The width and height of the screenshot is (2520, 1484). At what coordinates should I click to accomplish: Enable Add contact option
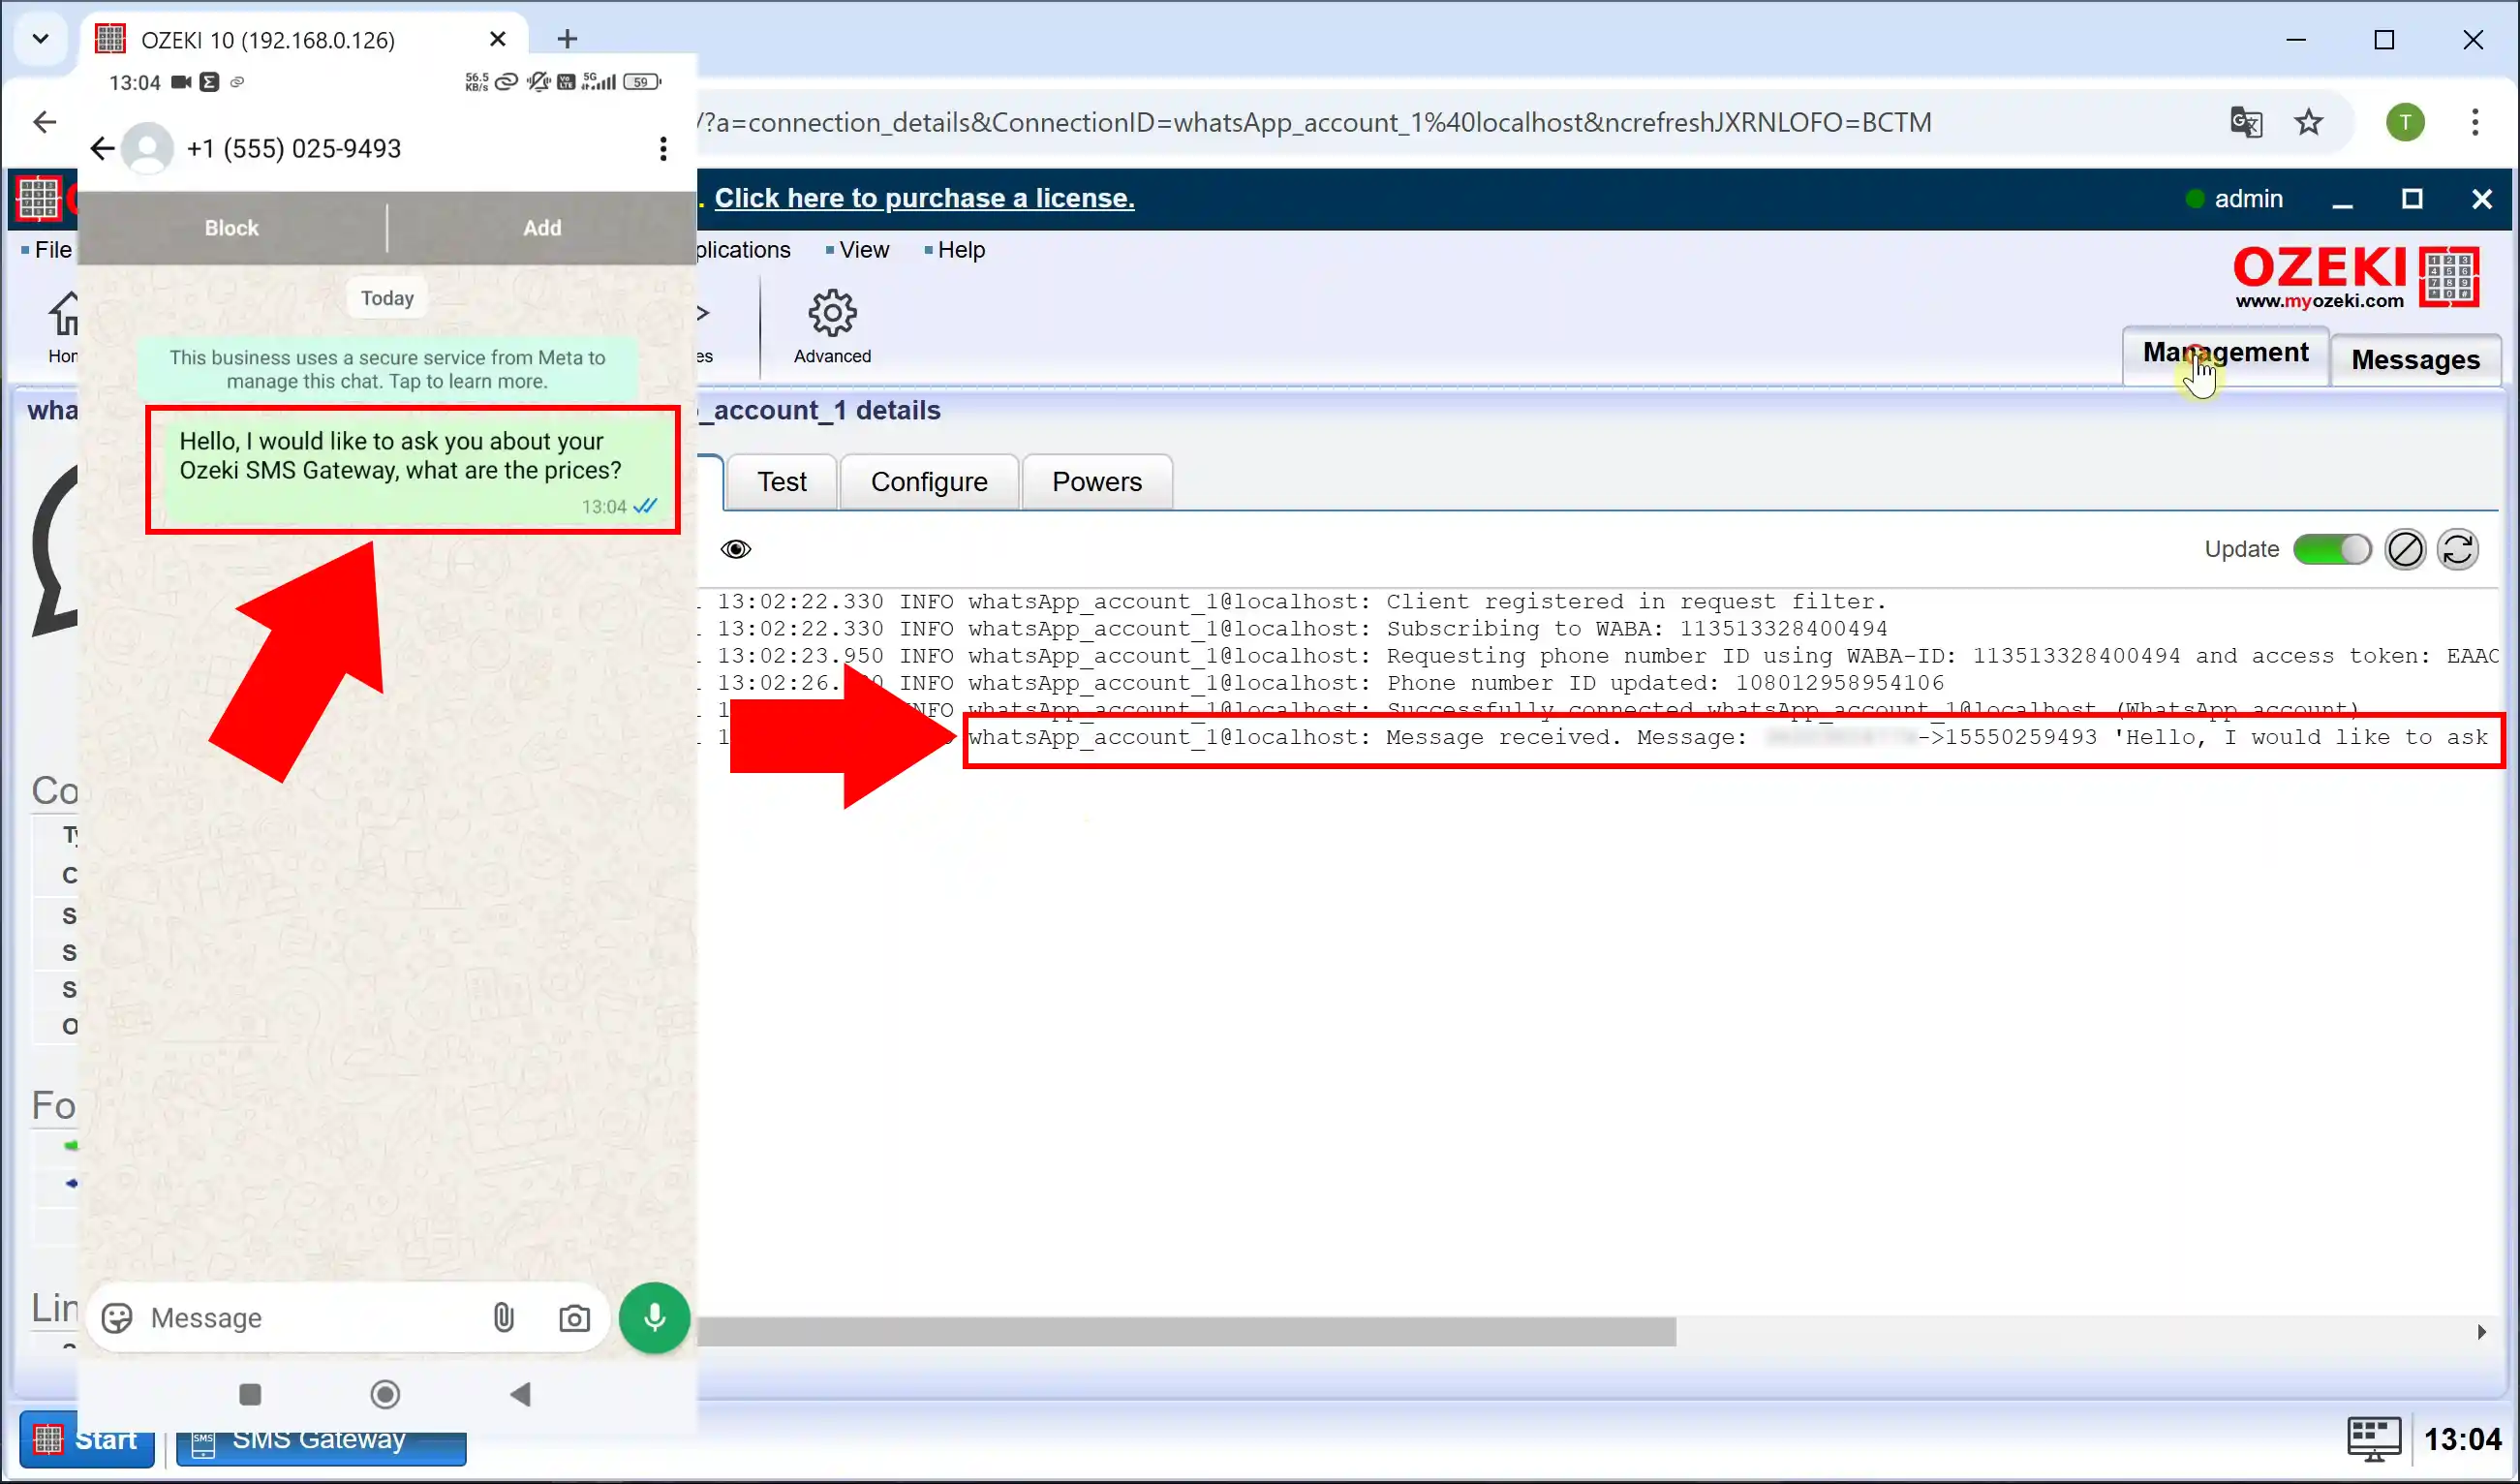[540, 226]
